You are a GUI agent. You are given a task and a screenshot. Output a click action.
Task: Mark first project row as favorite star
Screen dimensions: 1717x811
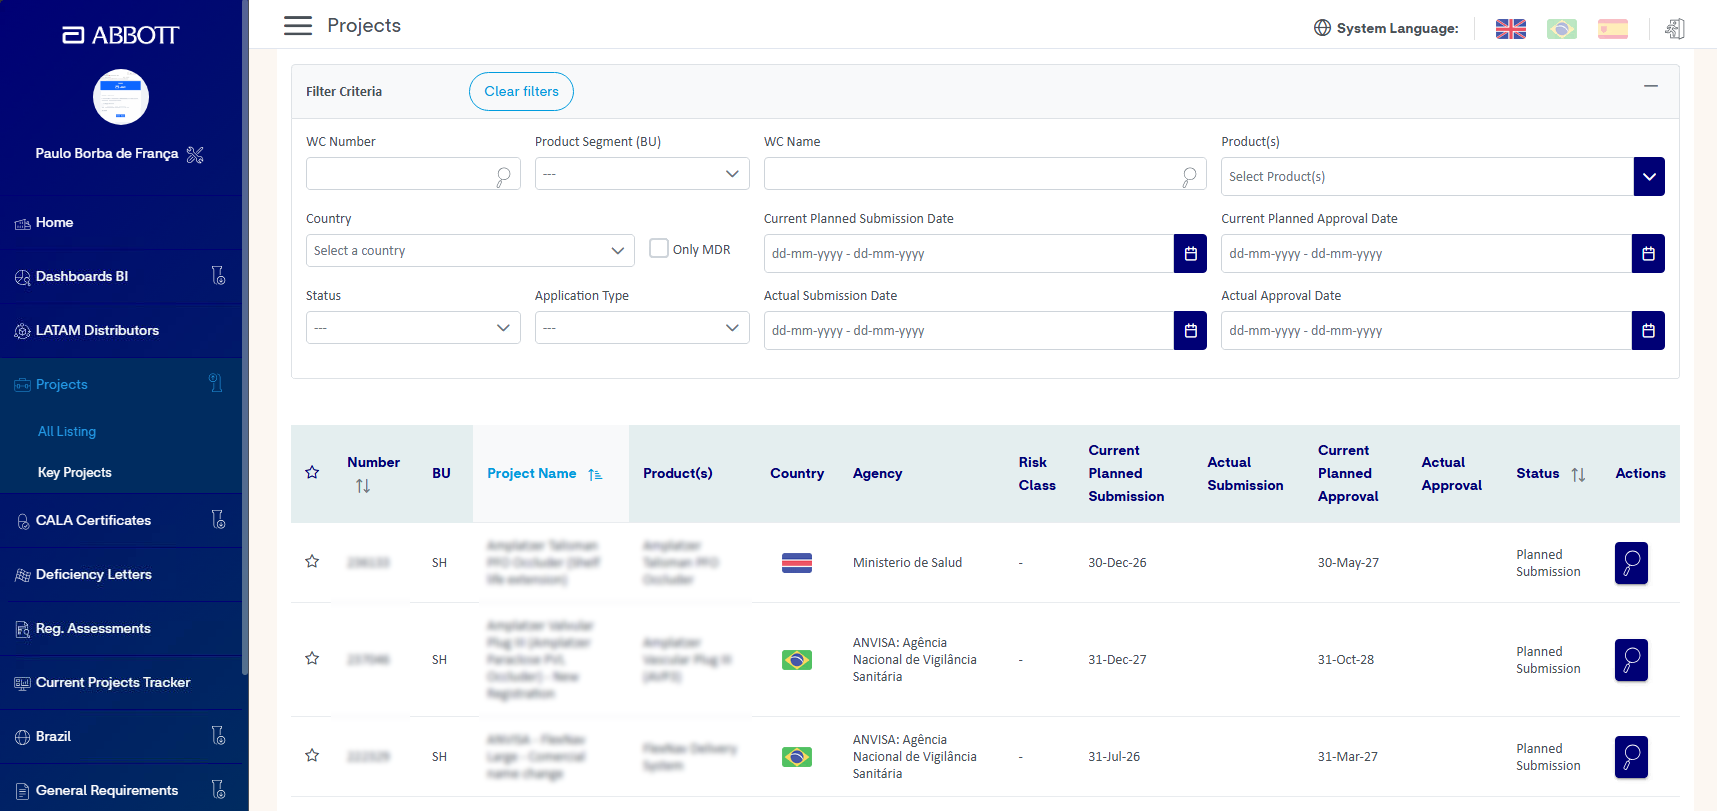pos(312,562)
